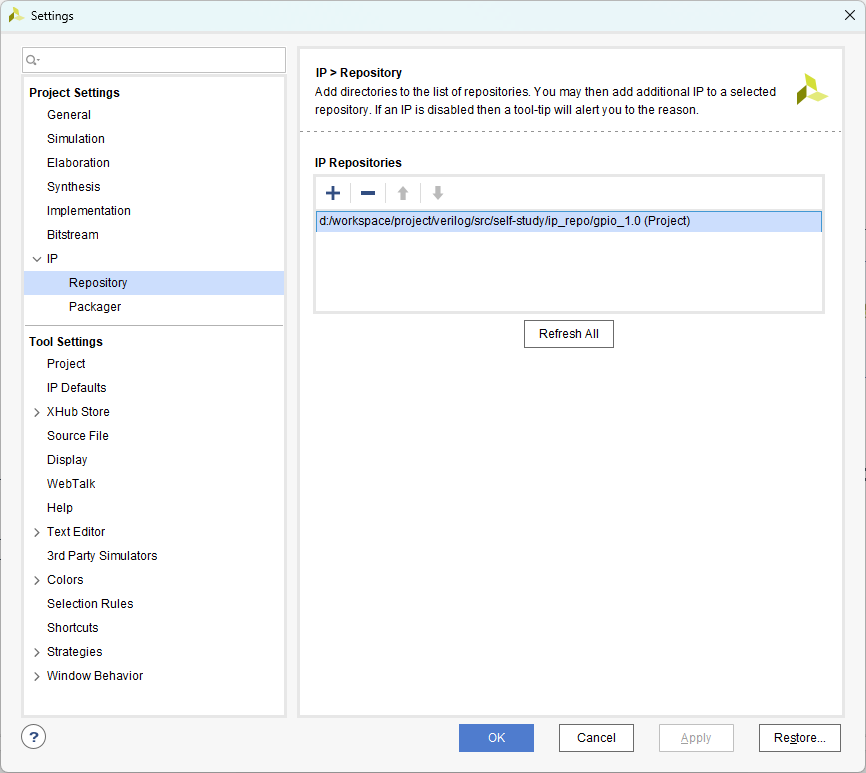Click the move down arrow icon
The width and height of the screenshot is (866, 773).
[438, 193]
